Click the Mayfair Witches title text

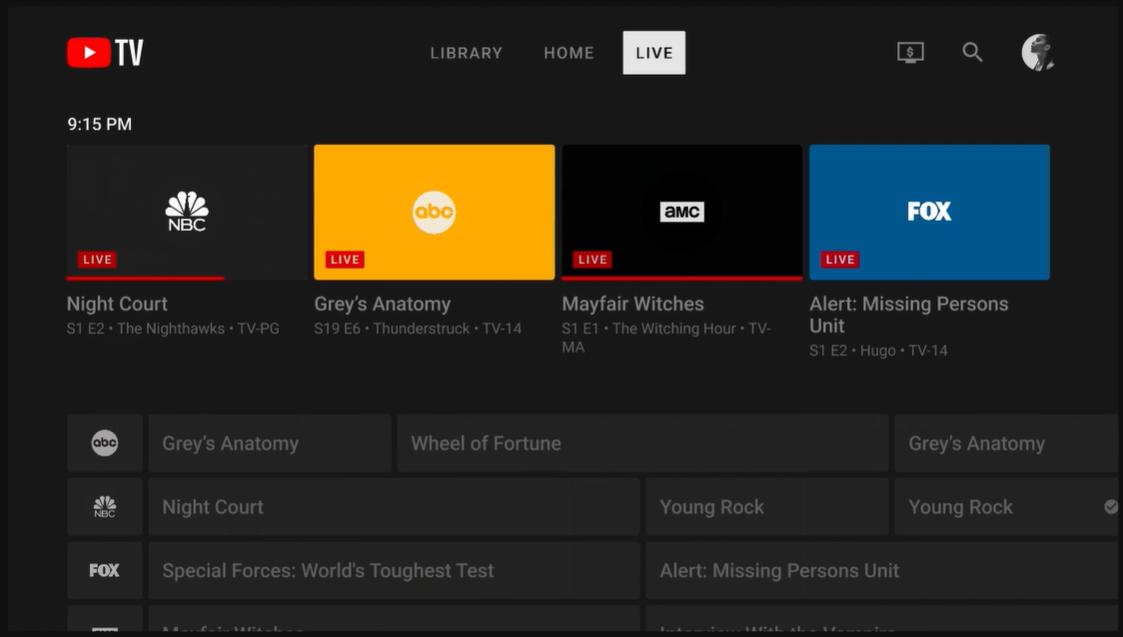pyautogui.click(x=633, y=304)
